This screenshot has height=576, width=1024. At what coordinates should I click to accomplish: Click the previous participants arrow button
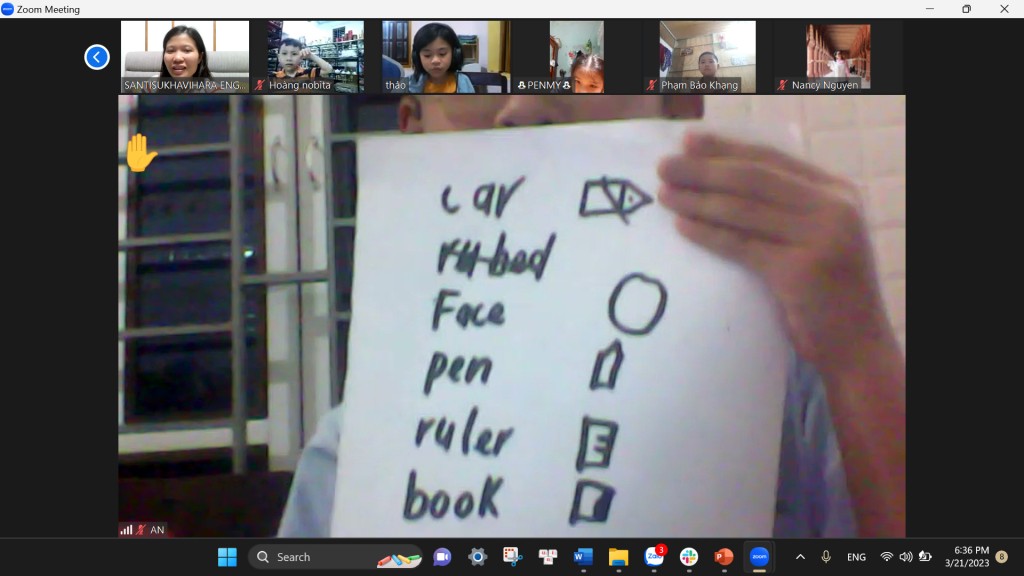[x=97, y=57]
